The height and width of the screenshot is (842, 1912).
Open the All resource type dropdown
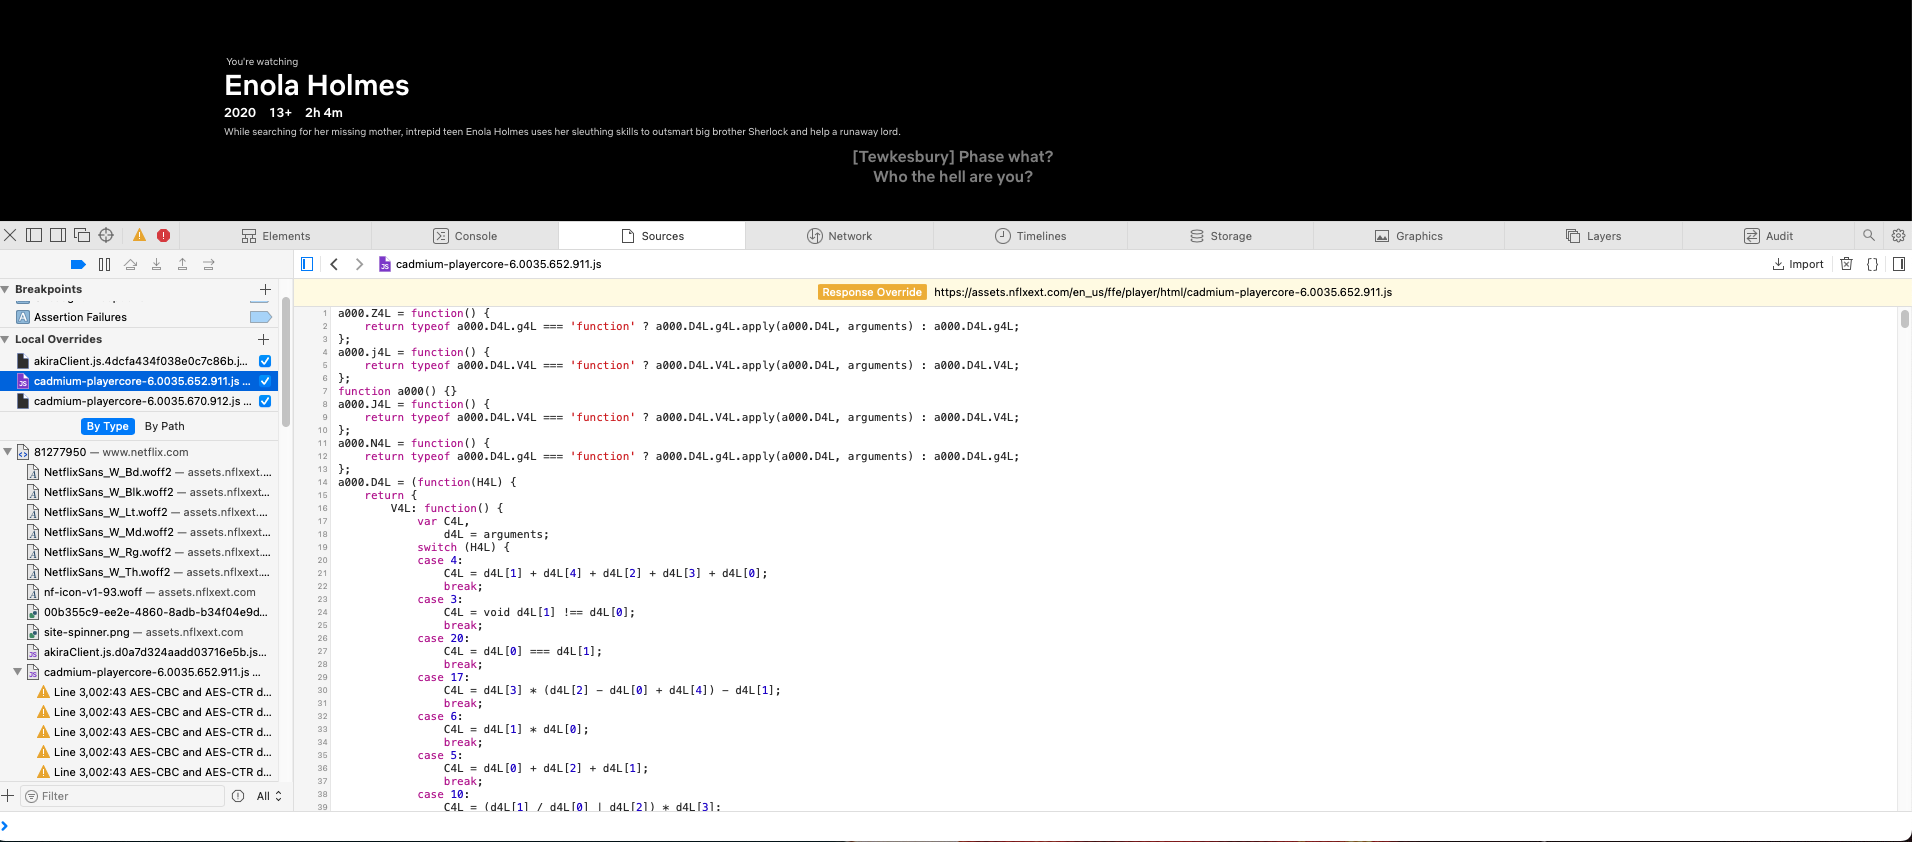click(269, 796)
